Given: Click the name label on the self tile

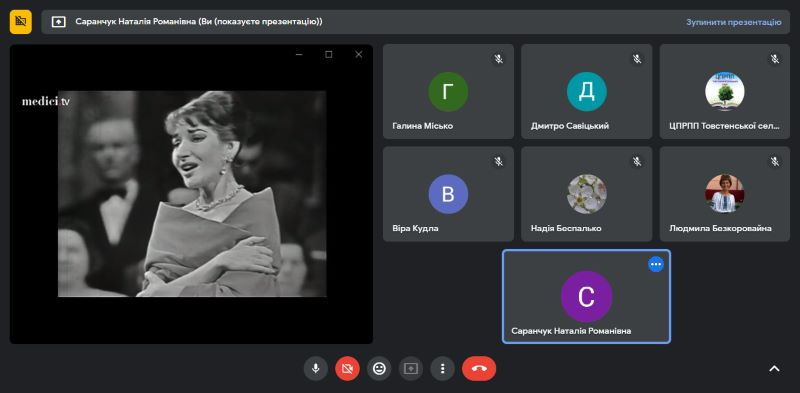Looking at the screenshot, I should click(x=571, y=331).
